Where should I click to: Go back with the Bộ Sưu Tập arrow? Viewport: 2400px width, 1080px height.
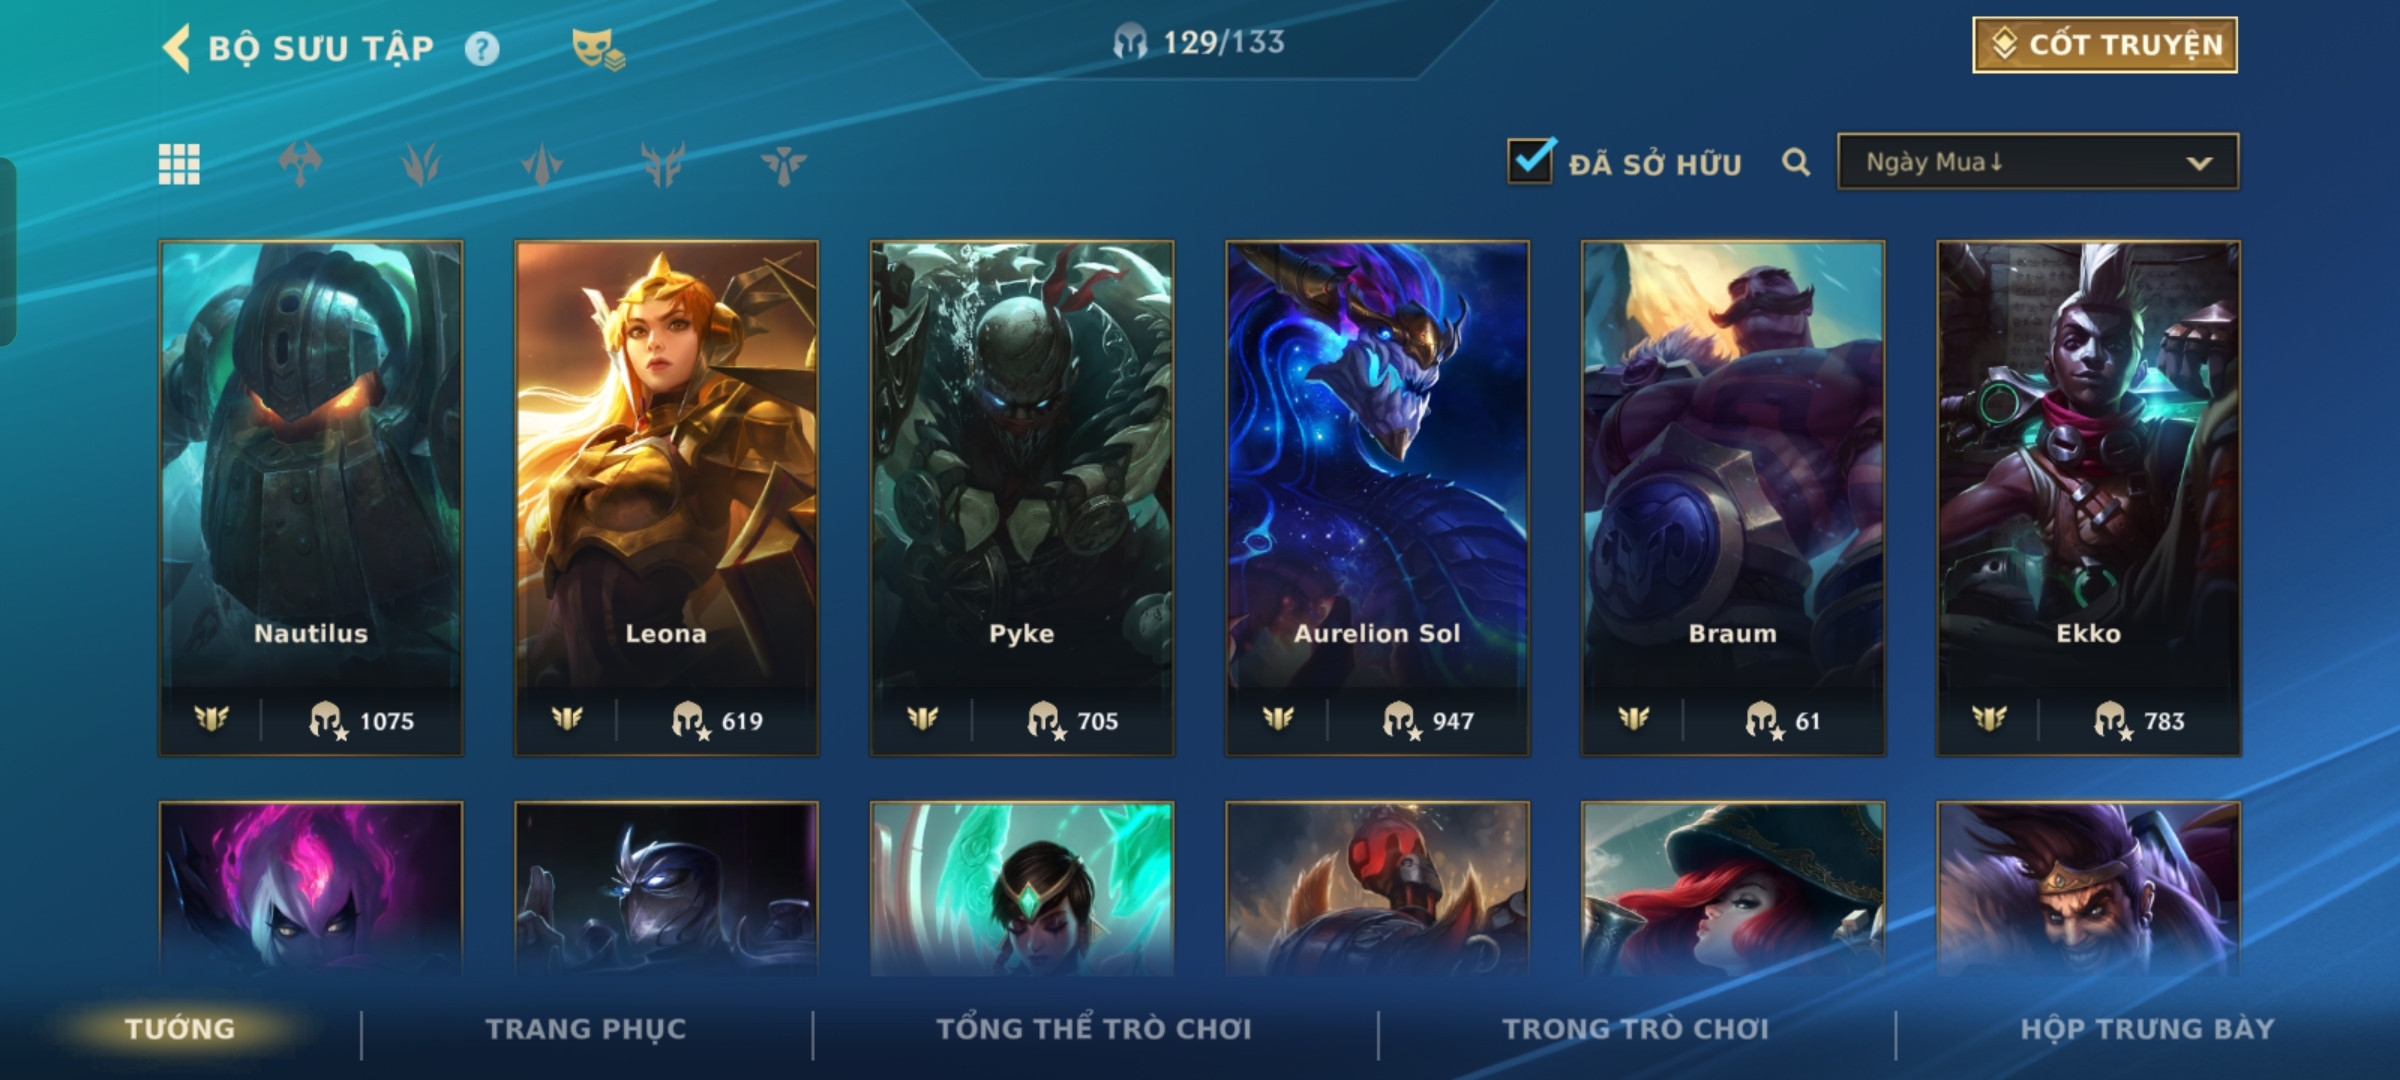[177, 48]
